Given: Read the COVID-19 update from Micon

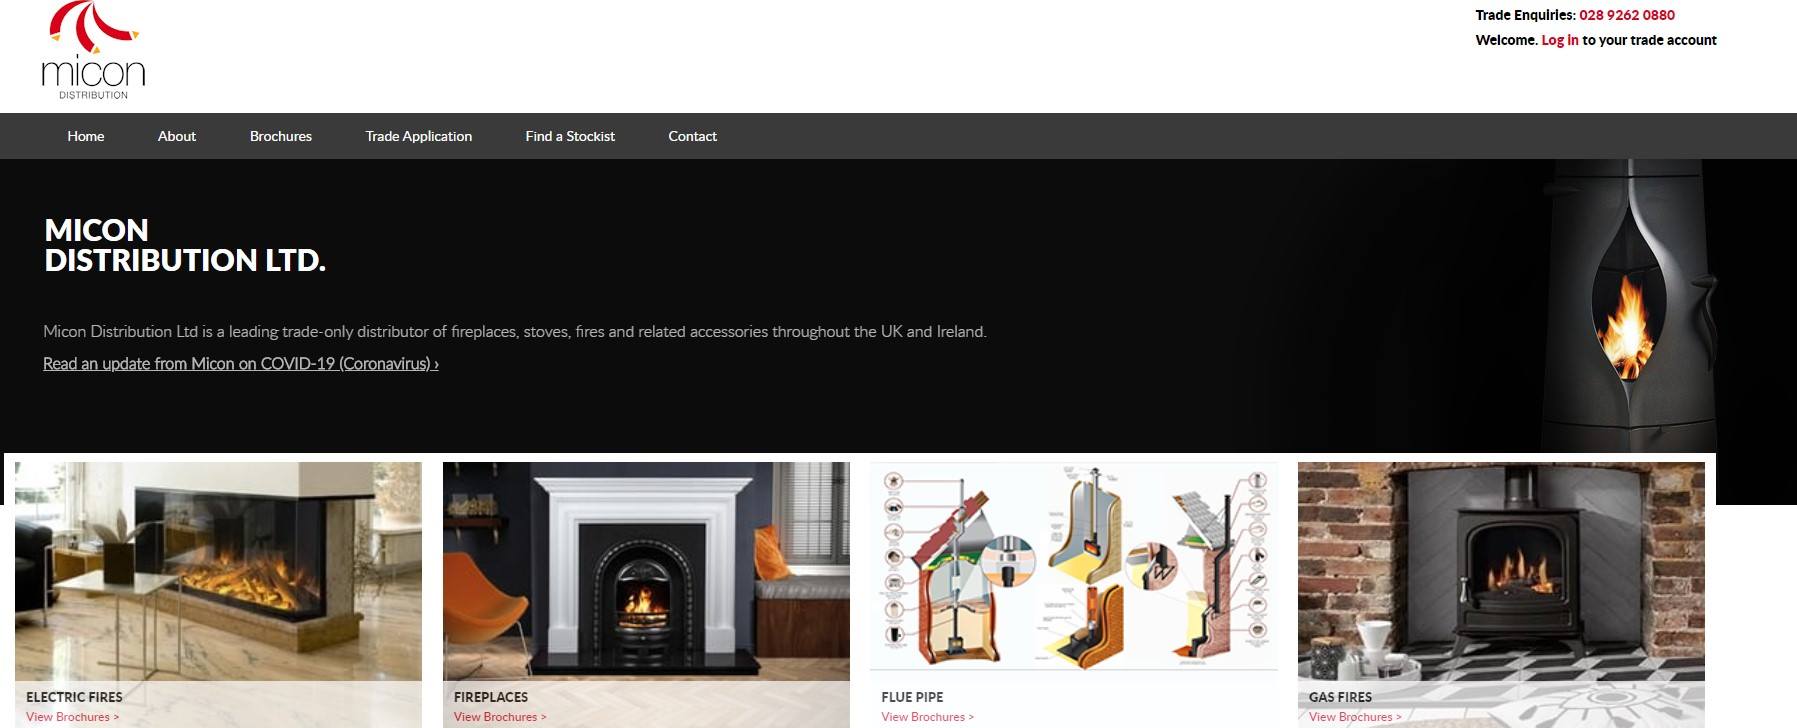Looking at the screenshot, I should tap(241, 364).
